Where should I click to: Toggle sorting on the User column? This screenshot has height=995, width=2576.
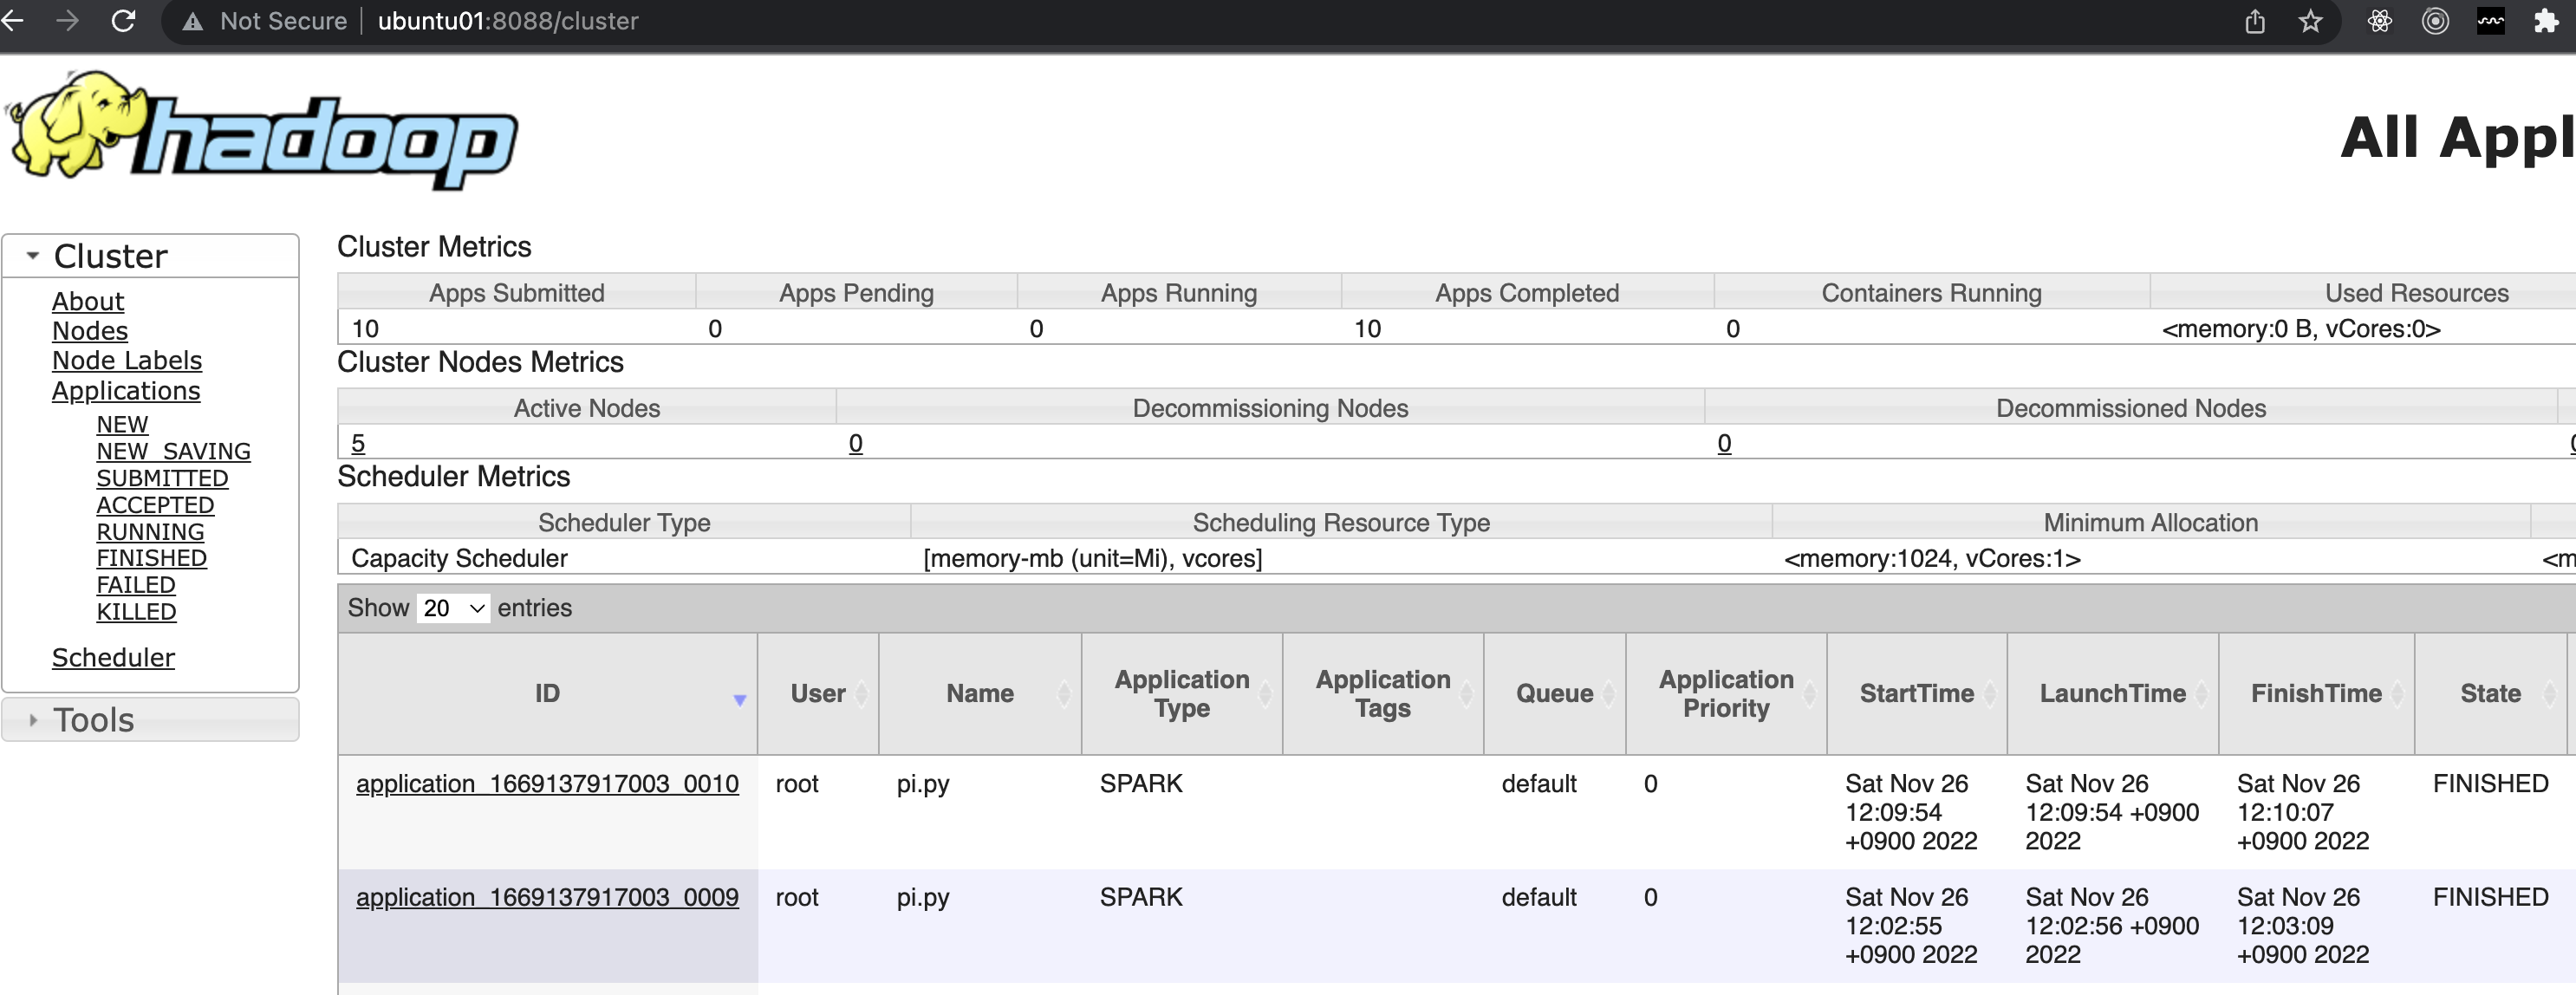(817, 693)
